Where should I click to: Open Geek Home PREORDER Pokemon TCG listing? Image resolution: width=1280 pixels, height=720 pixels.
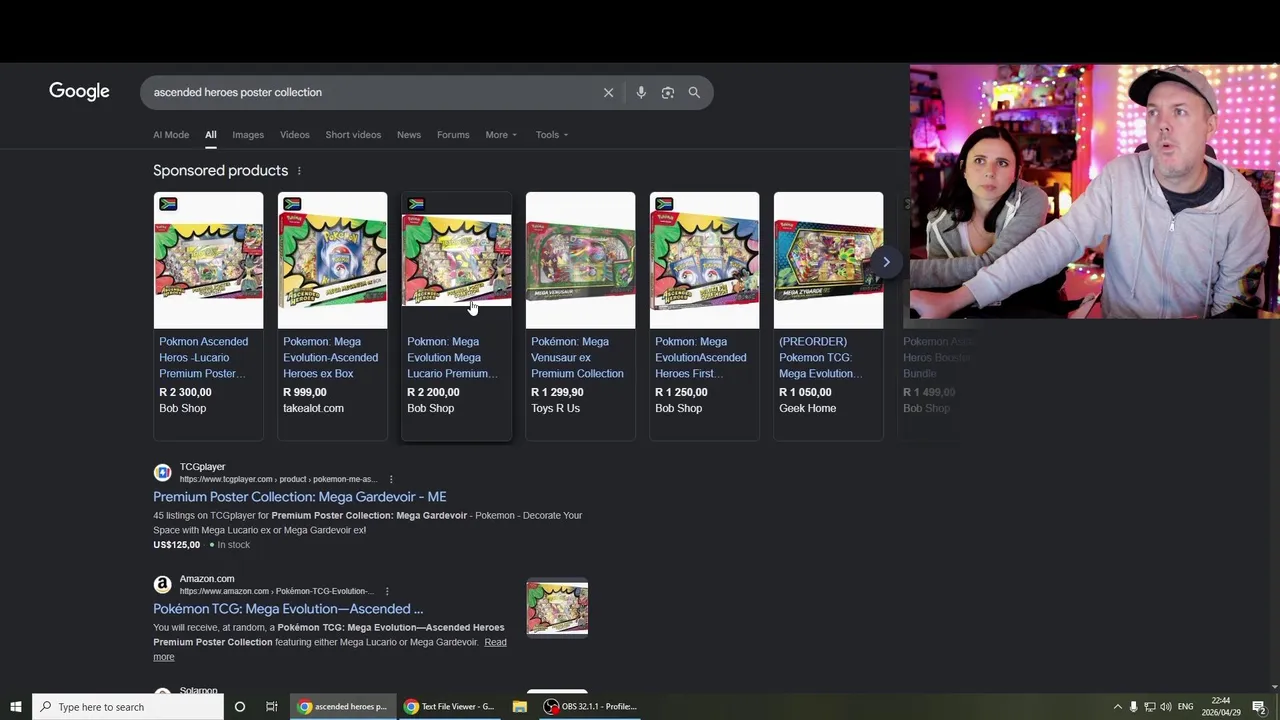tap(828, 316)
